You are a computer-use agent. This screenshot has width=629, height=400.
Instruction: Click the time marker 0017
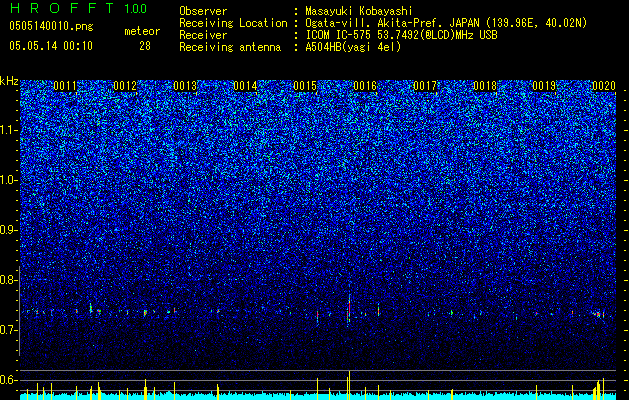[x=425, y=86]
